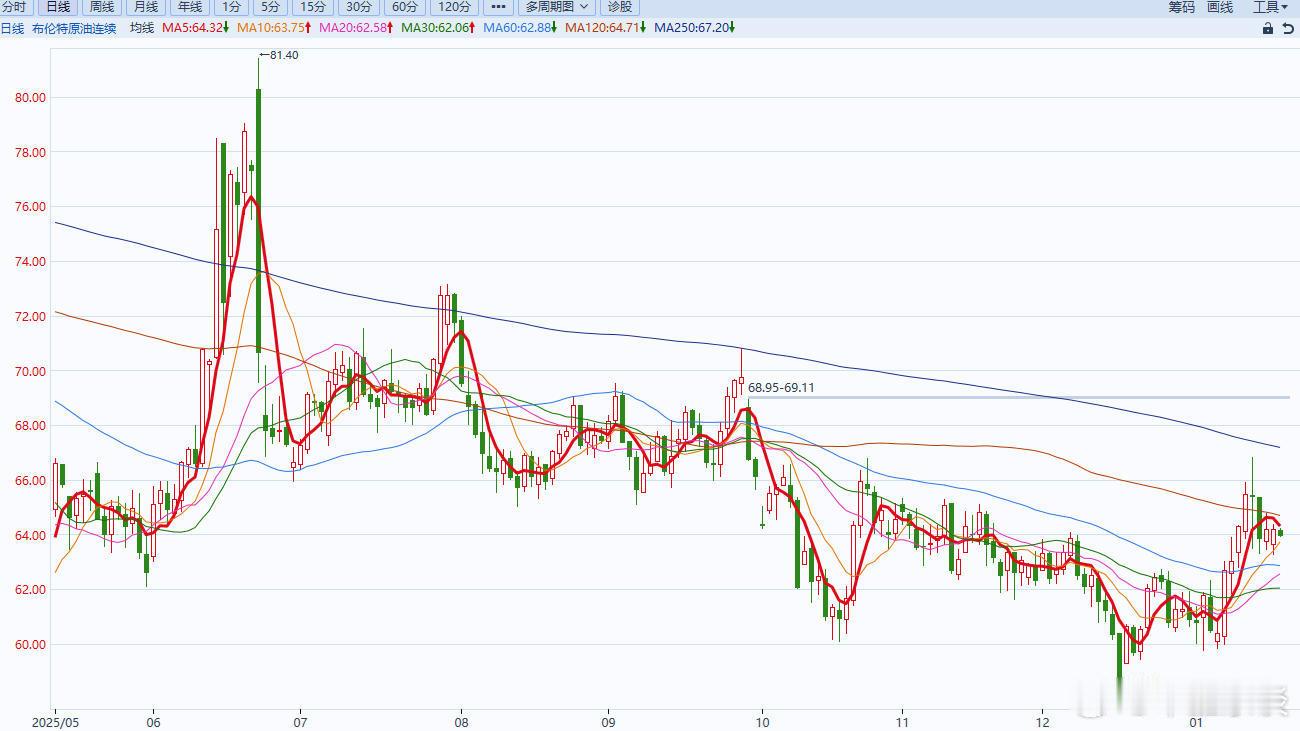
Task: Click the 诊股 stock diagnosis button
Action: 620,6
